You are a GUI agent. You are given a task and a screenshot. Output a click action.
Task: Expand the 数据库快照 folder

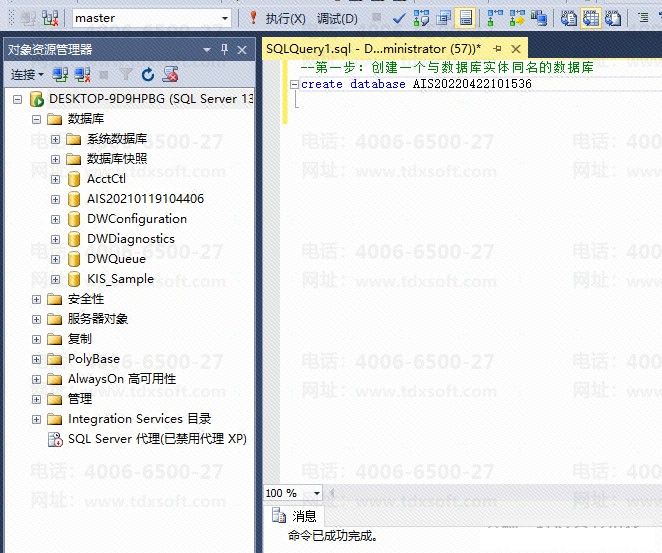click(x=55, y=159)
